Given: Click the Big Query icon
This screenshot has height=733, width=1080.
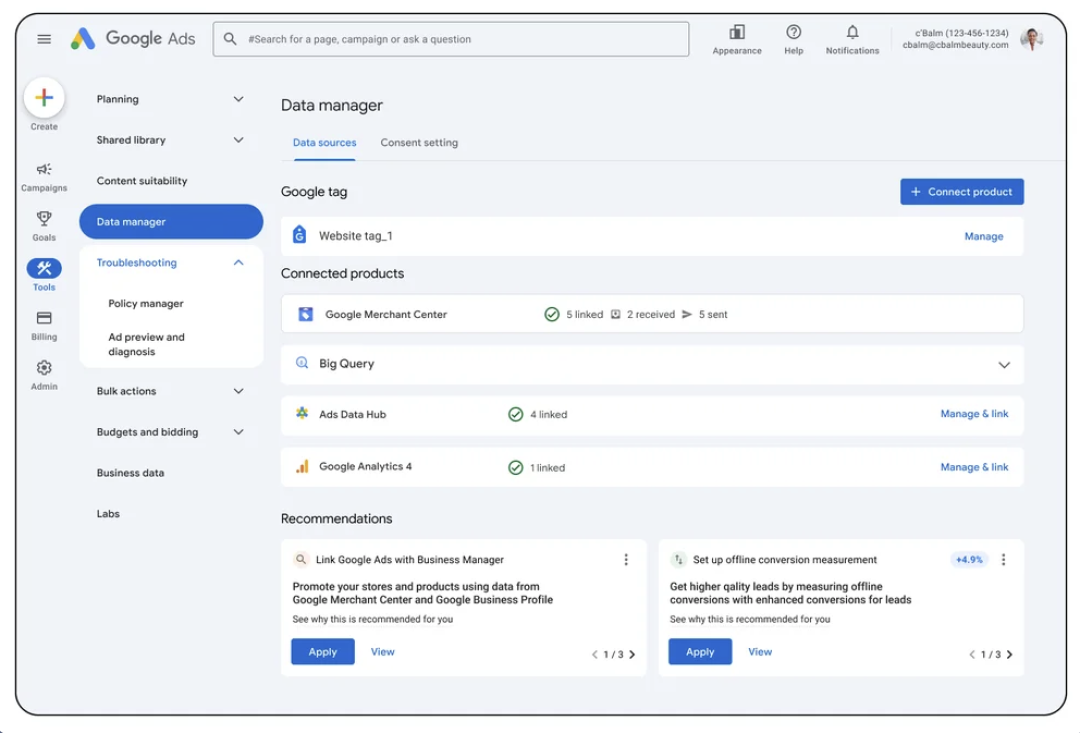Looking at the screenshot, I should pyautogui.click(x=302, y=363).
